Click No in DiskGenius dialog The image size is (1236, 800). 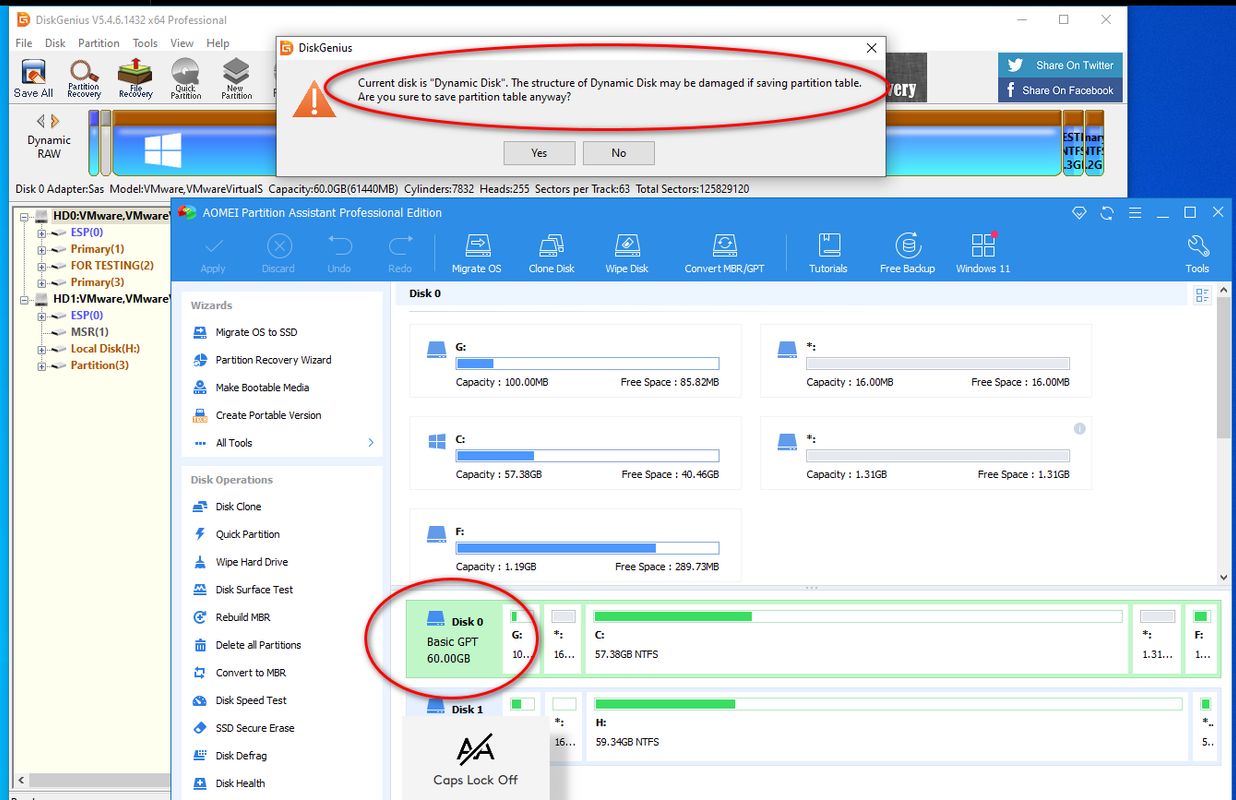point(619,153)
